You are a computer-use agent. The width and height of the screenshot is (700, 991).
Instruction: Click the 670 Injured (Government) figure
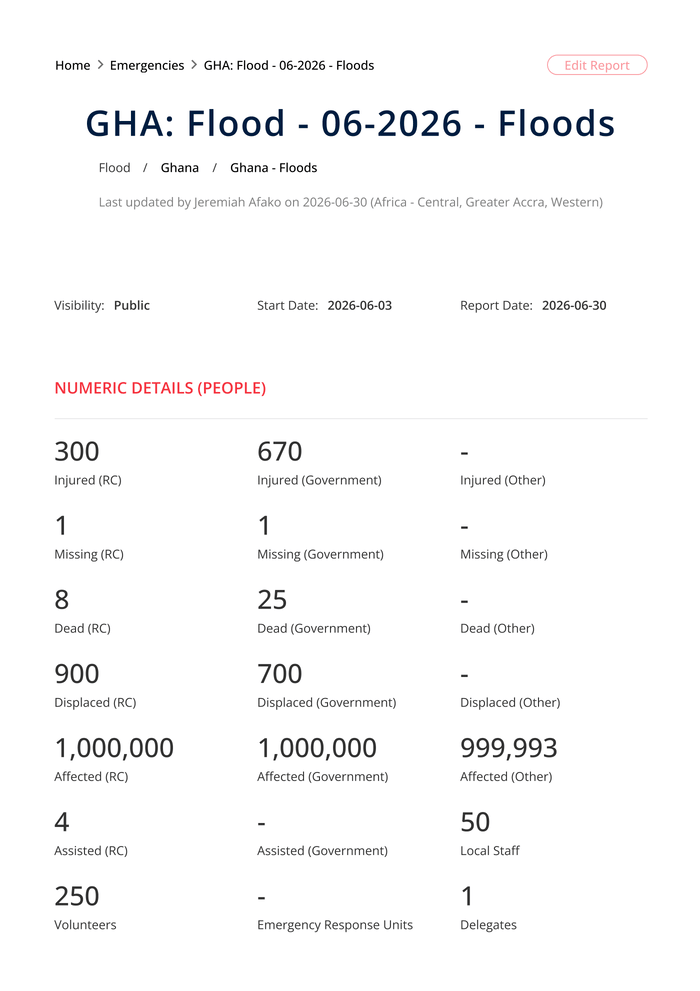click(280, 452)
